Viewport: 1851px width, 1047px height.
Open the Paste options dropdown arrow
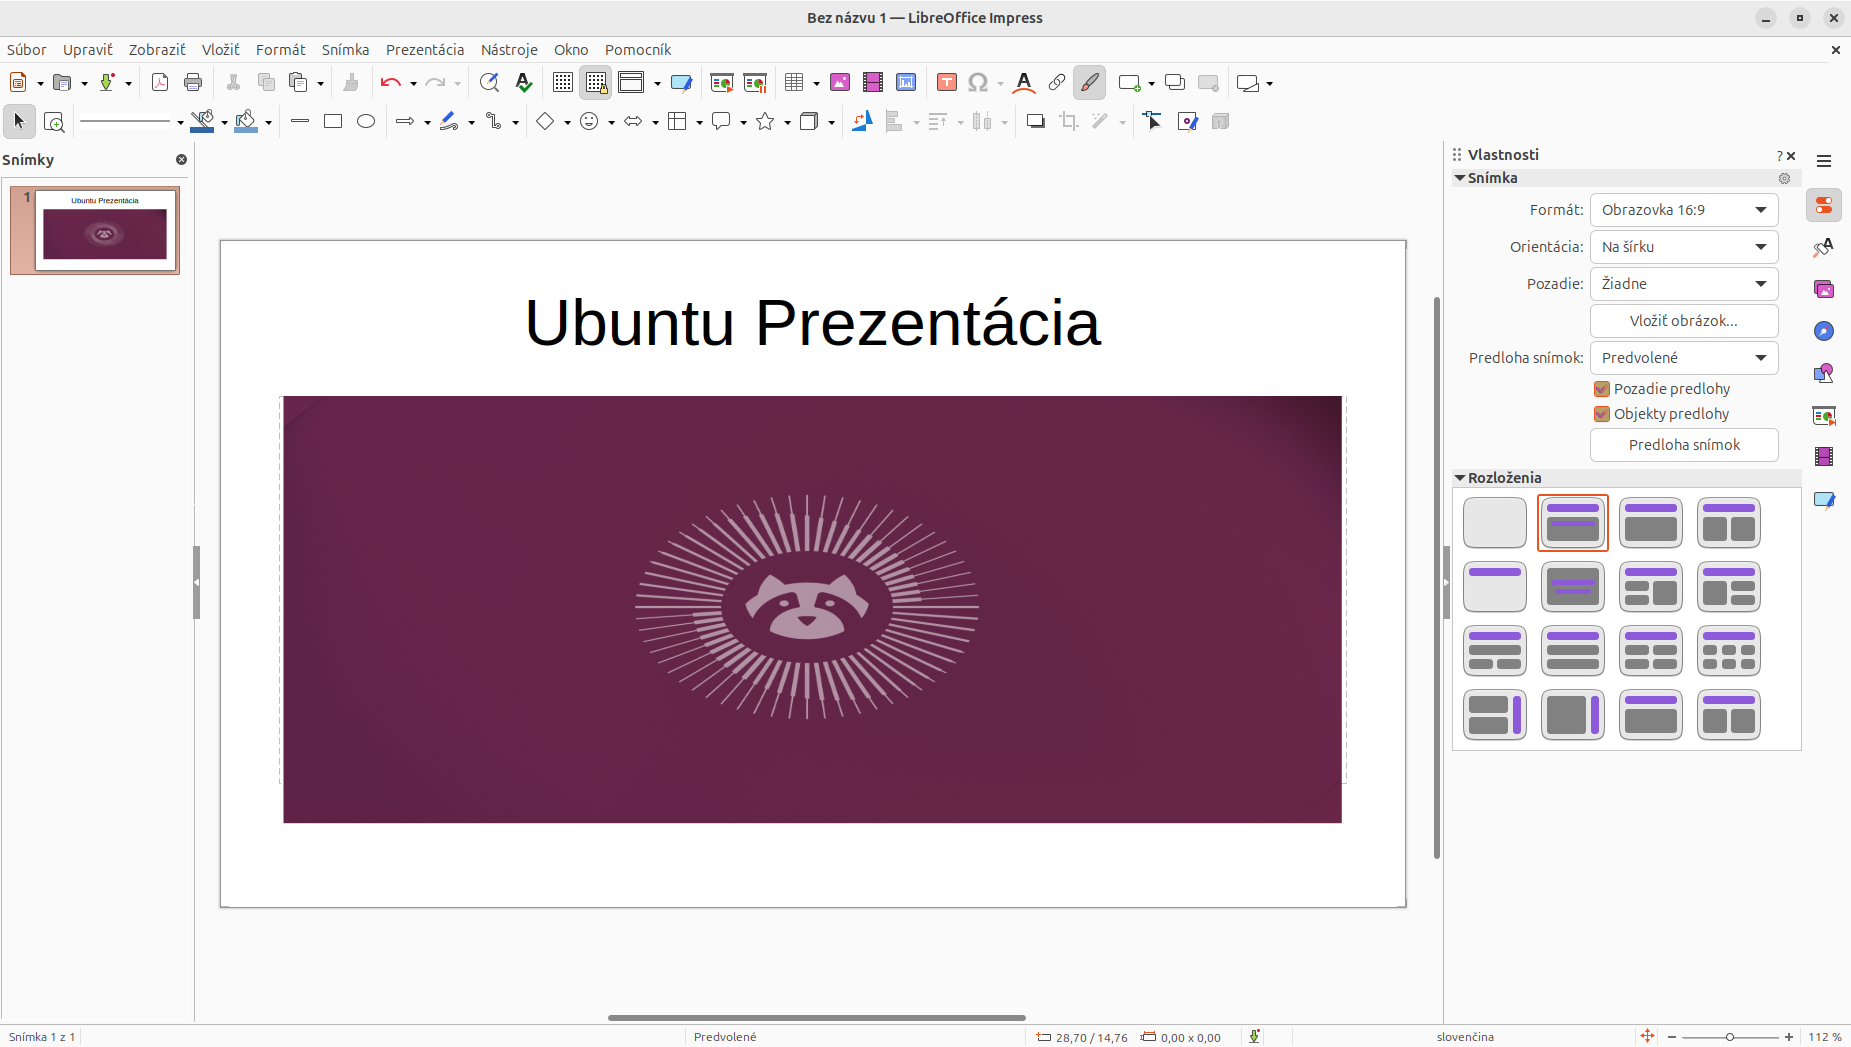coord(320,84)
